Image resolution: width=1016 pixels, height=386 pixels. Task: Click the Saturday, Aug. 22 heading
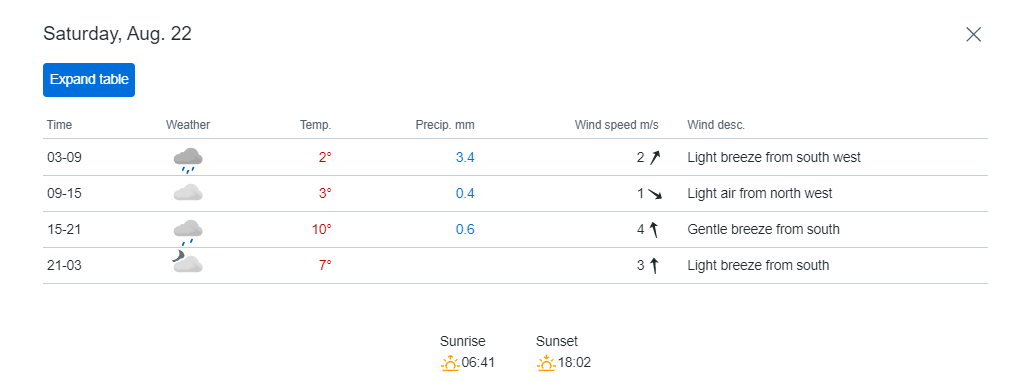point(117,34)
